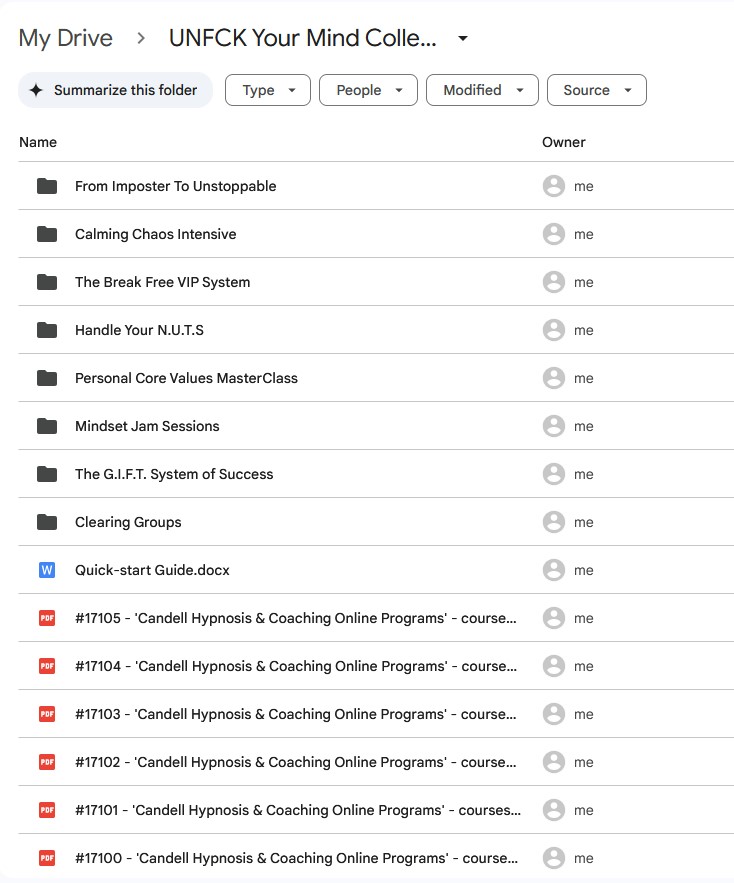734x883 pixels.
Task: Sort files by the Name column header
Action: click(38, 142)
